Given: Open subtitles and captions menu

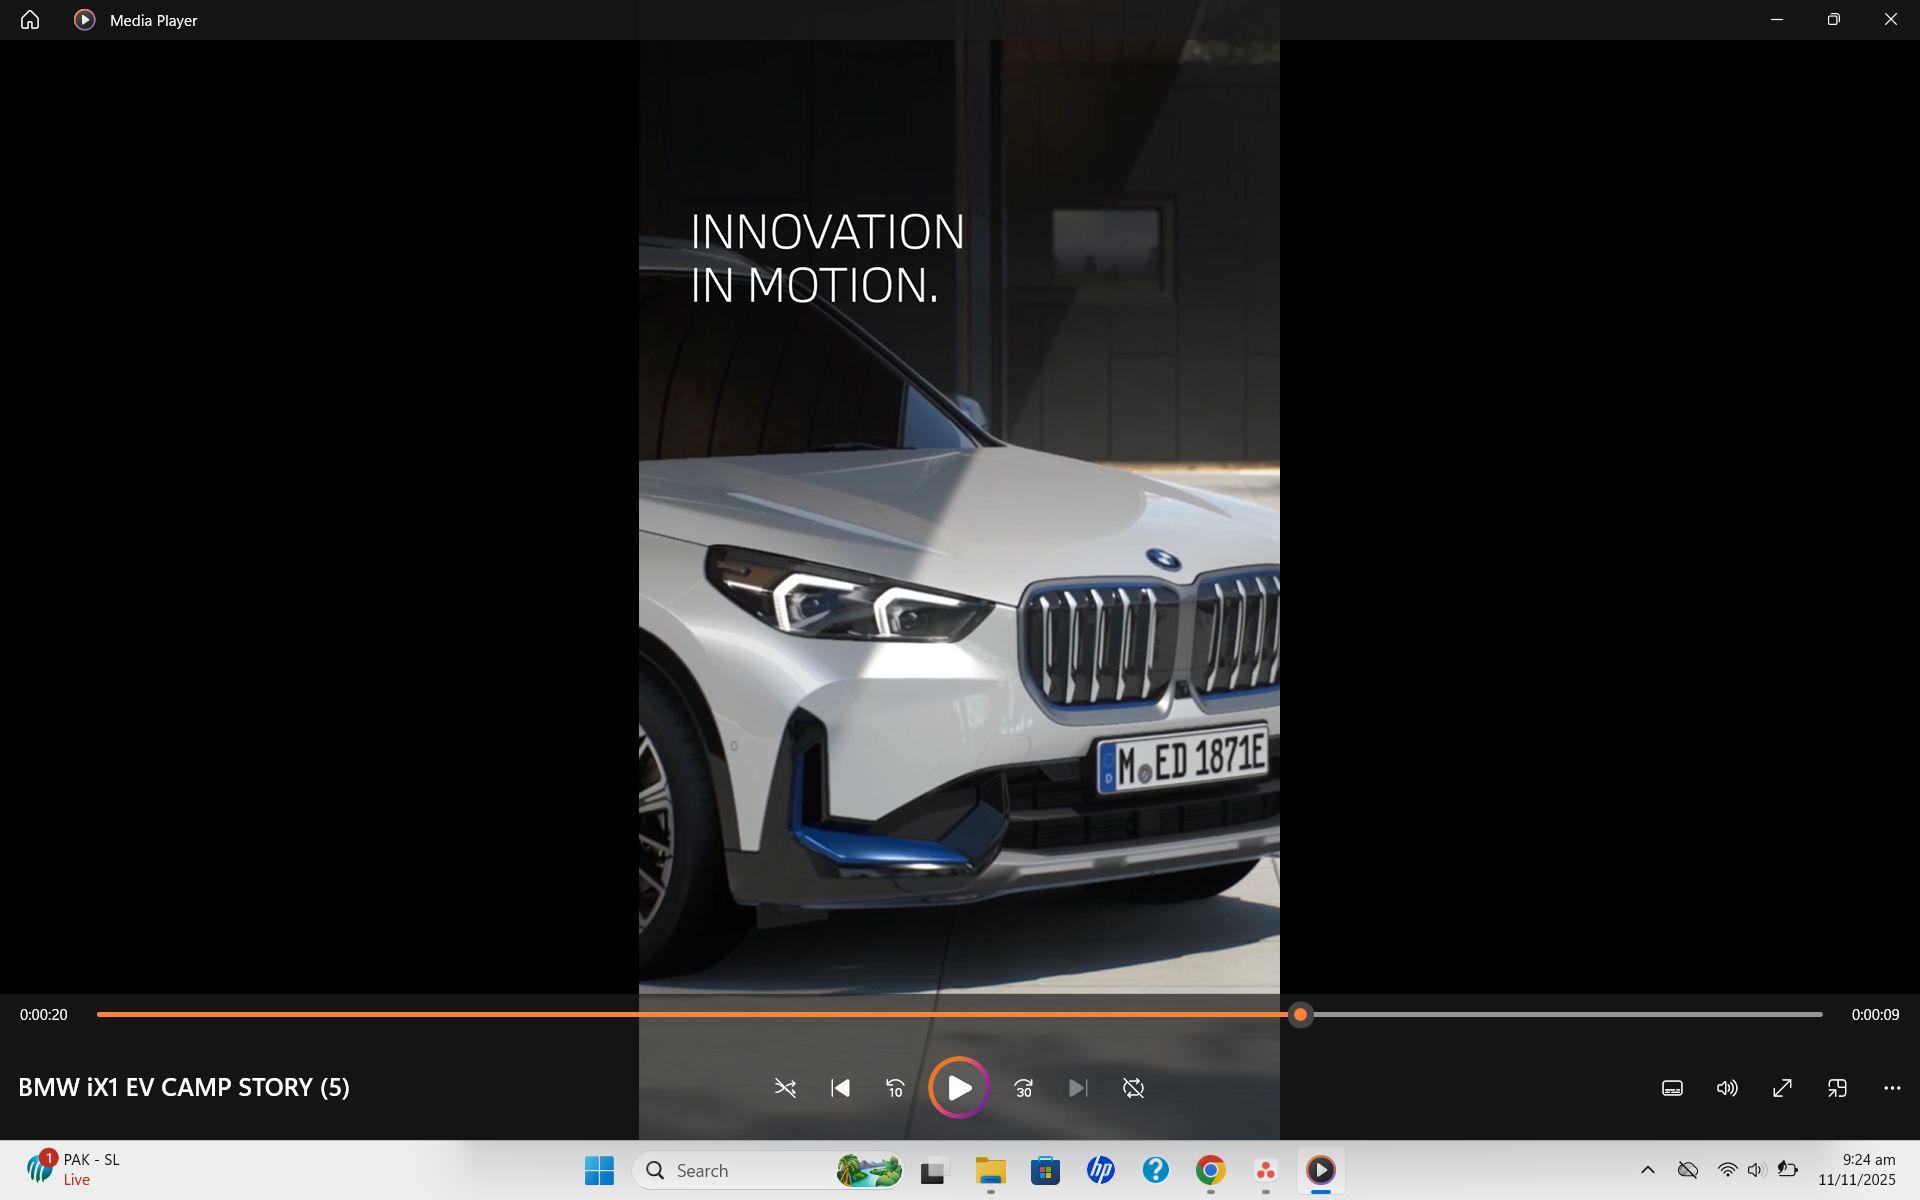Looking at the screenshot, I should pos(1672,1088).
